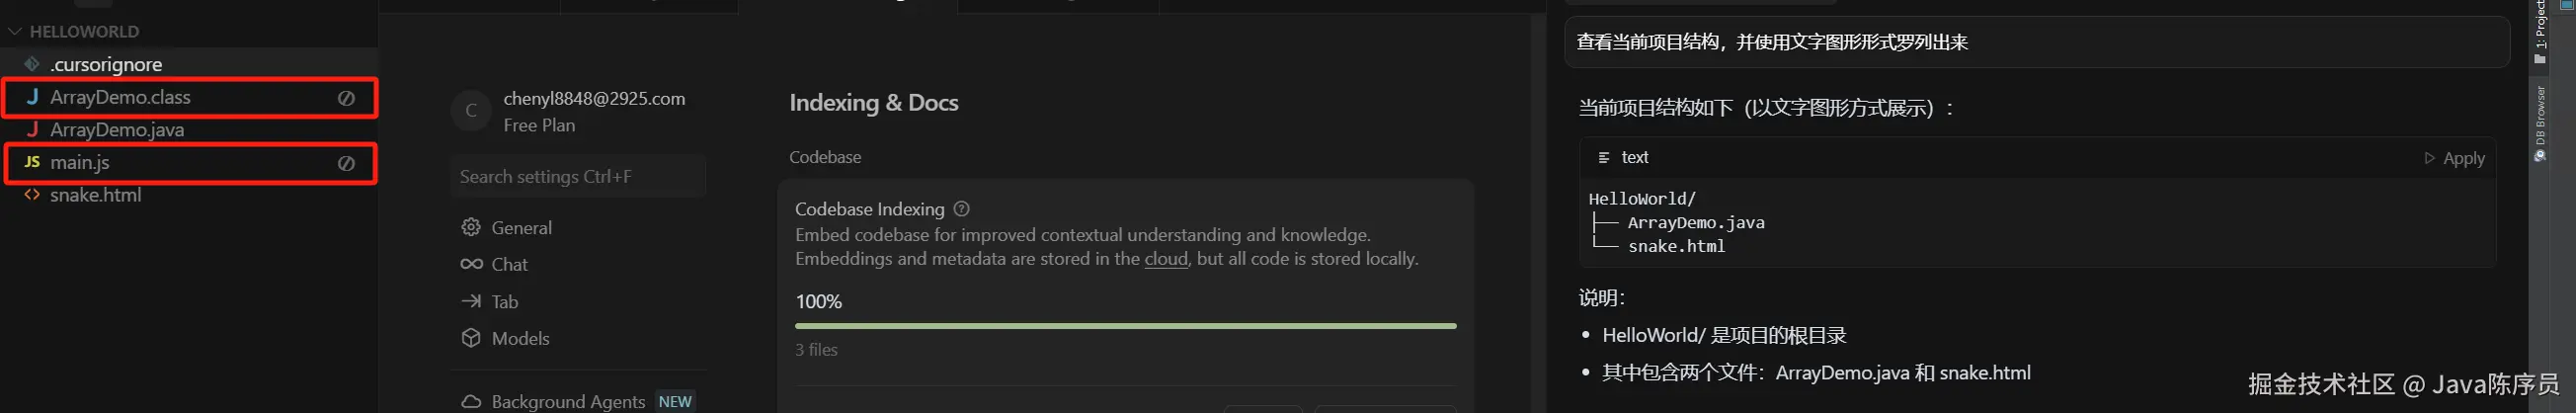2576x413 pixels.
Task: Click the ignored icon on main.js
Action: point(346,163)
